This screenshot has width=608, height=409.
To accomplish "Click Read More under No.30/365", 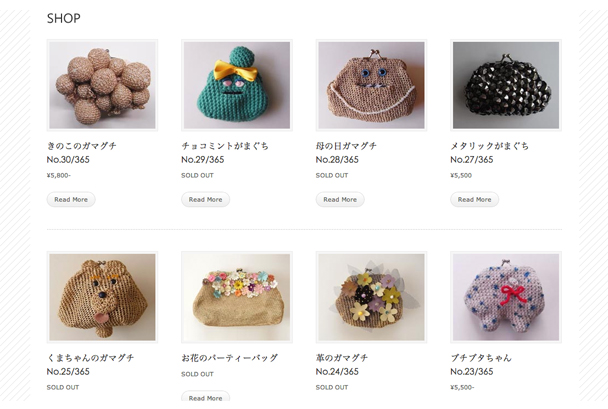I will (71, 199).
